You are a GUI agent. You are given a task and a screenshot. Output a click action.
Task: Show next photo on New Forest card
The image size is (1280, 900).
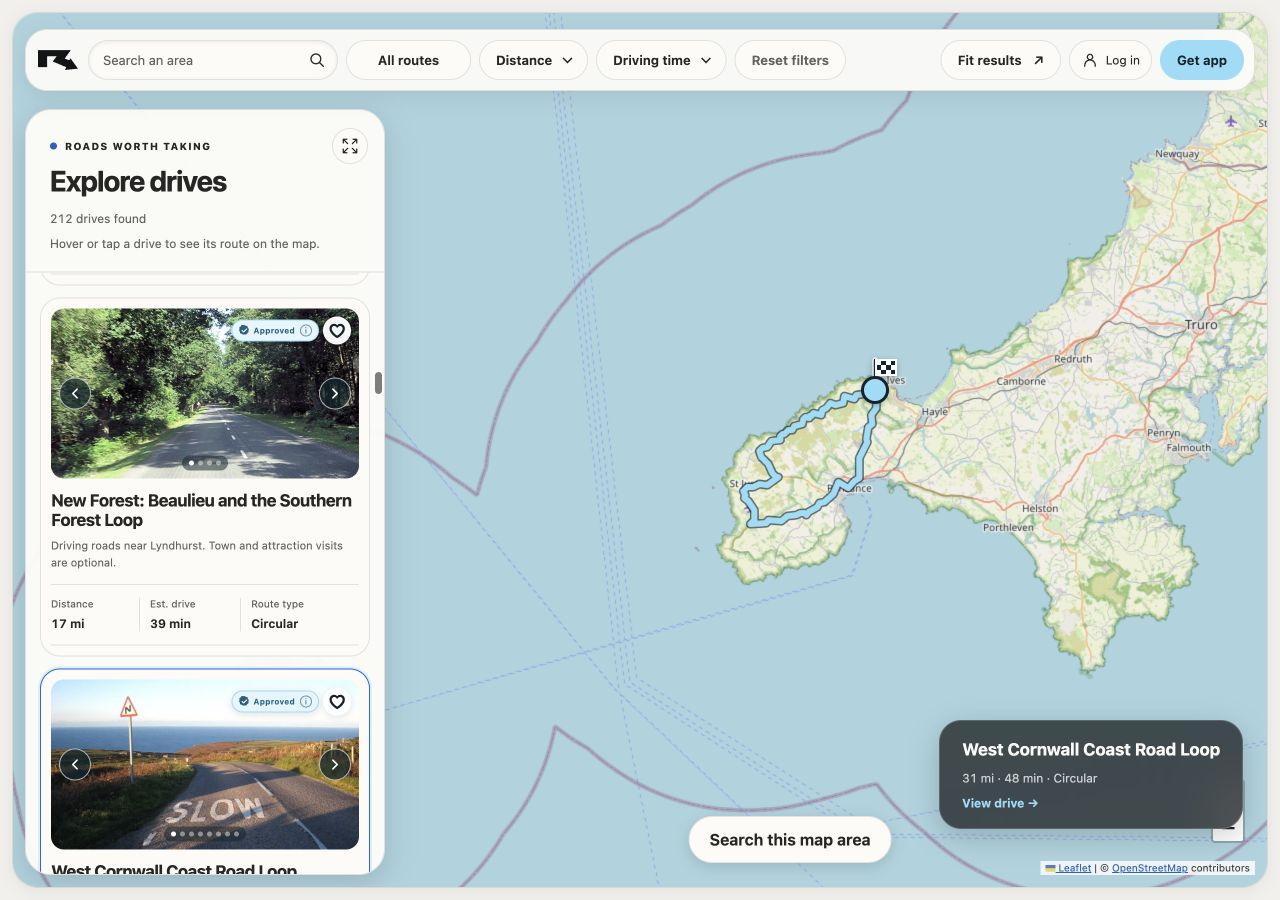[335, 393]
